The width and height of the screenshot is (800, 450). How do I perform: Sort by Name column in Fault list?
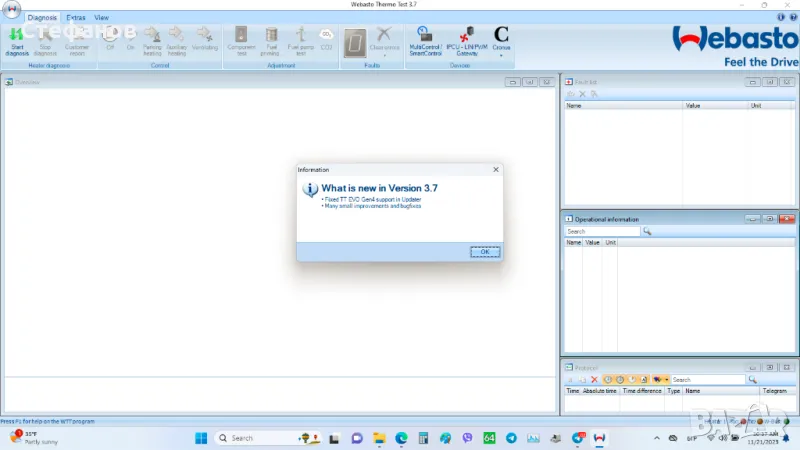pos(623,106)
